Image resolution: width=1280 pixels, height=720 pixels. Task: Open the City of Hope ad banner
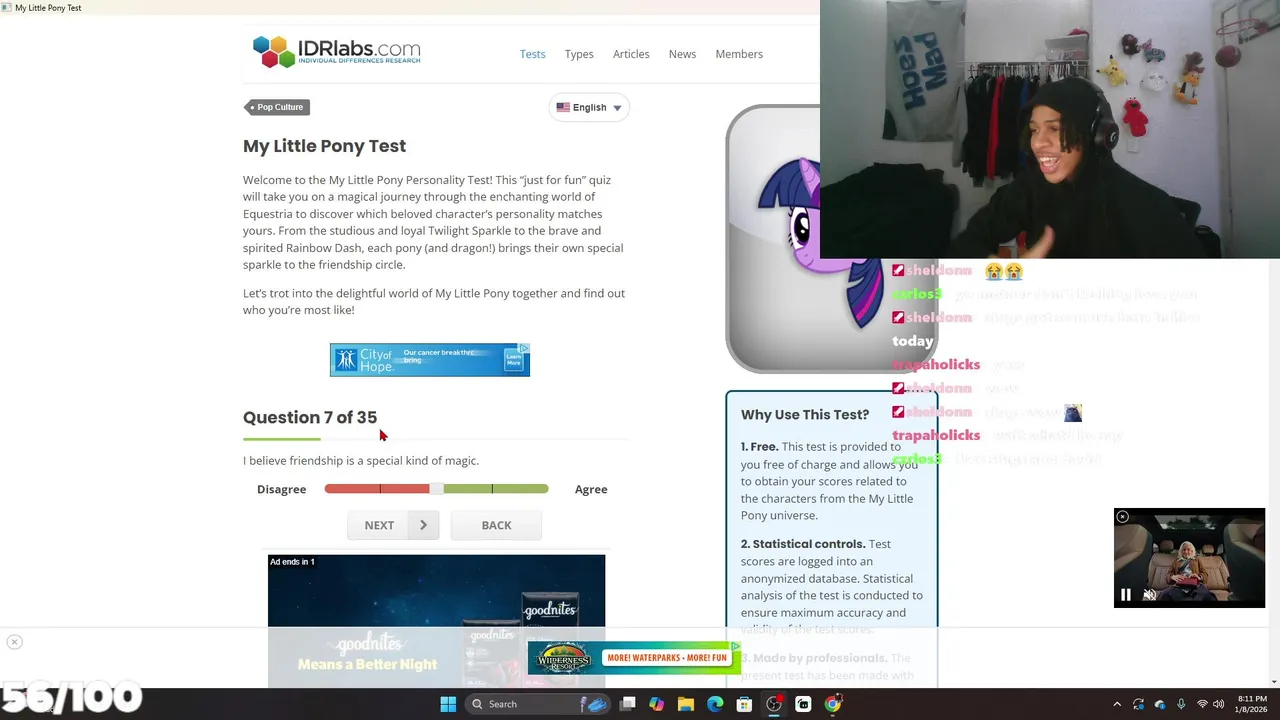point(430,360)
